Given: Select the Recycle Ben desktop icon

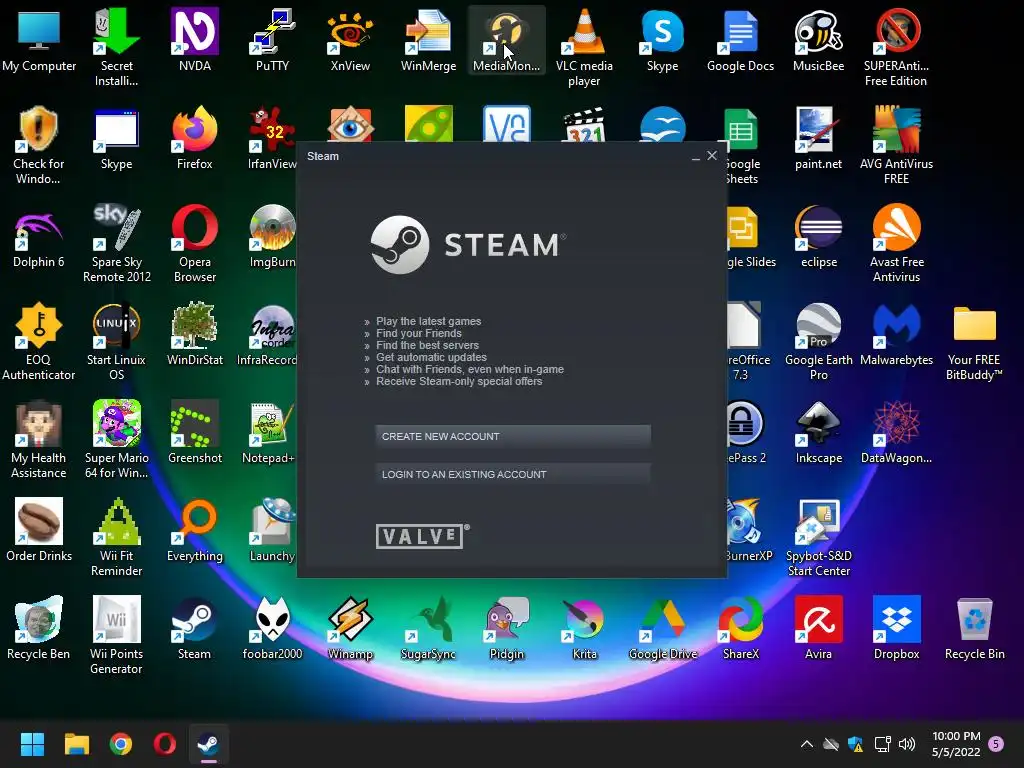Looking at the screenshot, I should pos(39,628).
